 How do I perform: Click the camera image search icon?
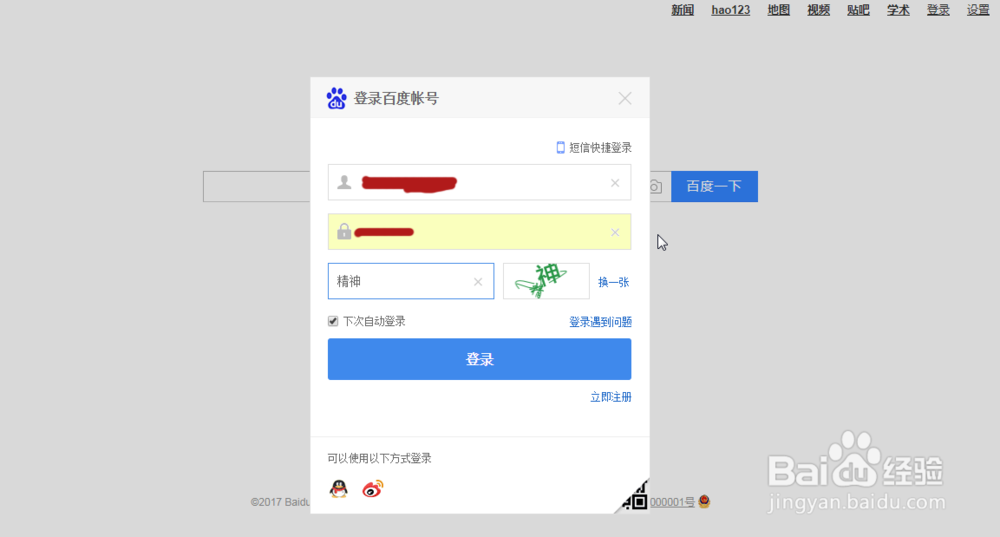[655, 187]
